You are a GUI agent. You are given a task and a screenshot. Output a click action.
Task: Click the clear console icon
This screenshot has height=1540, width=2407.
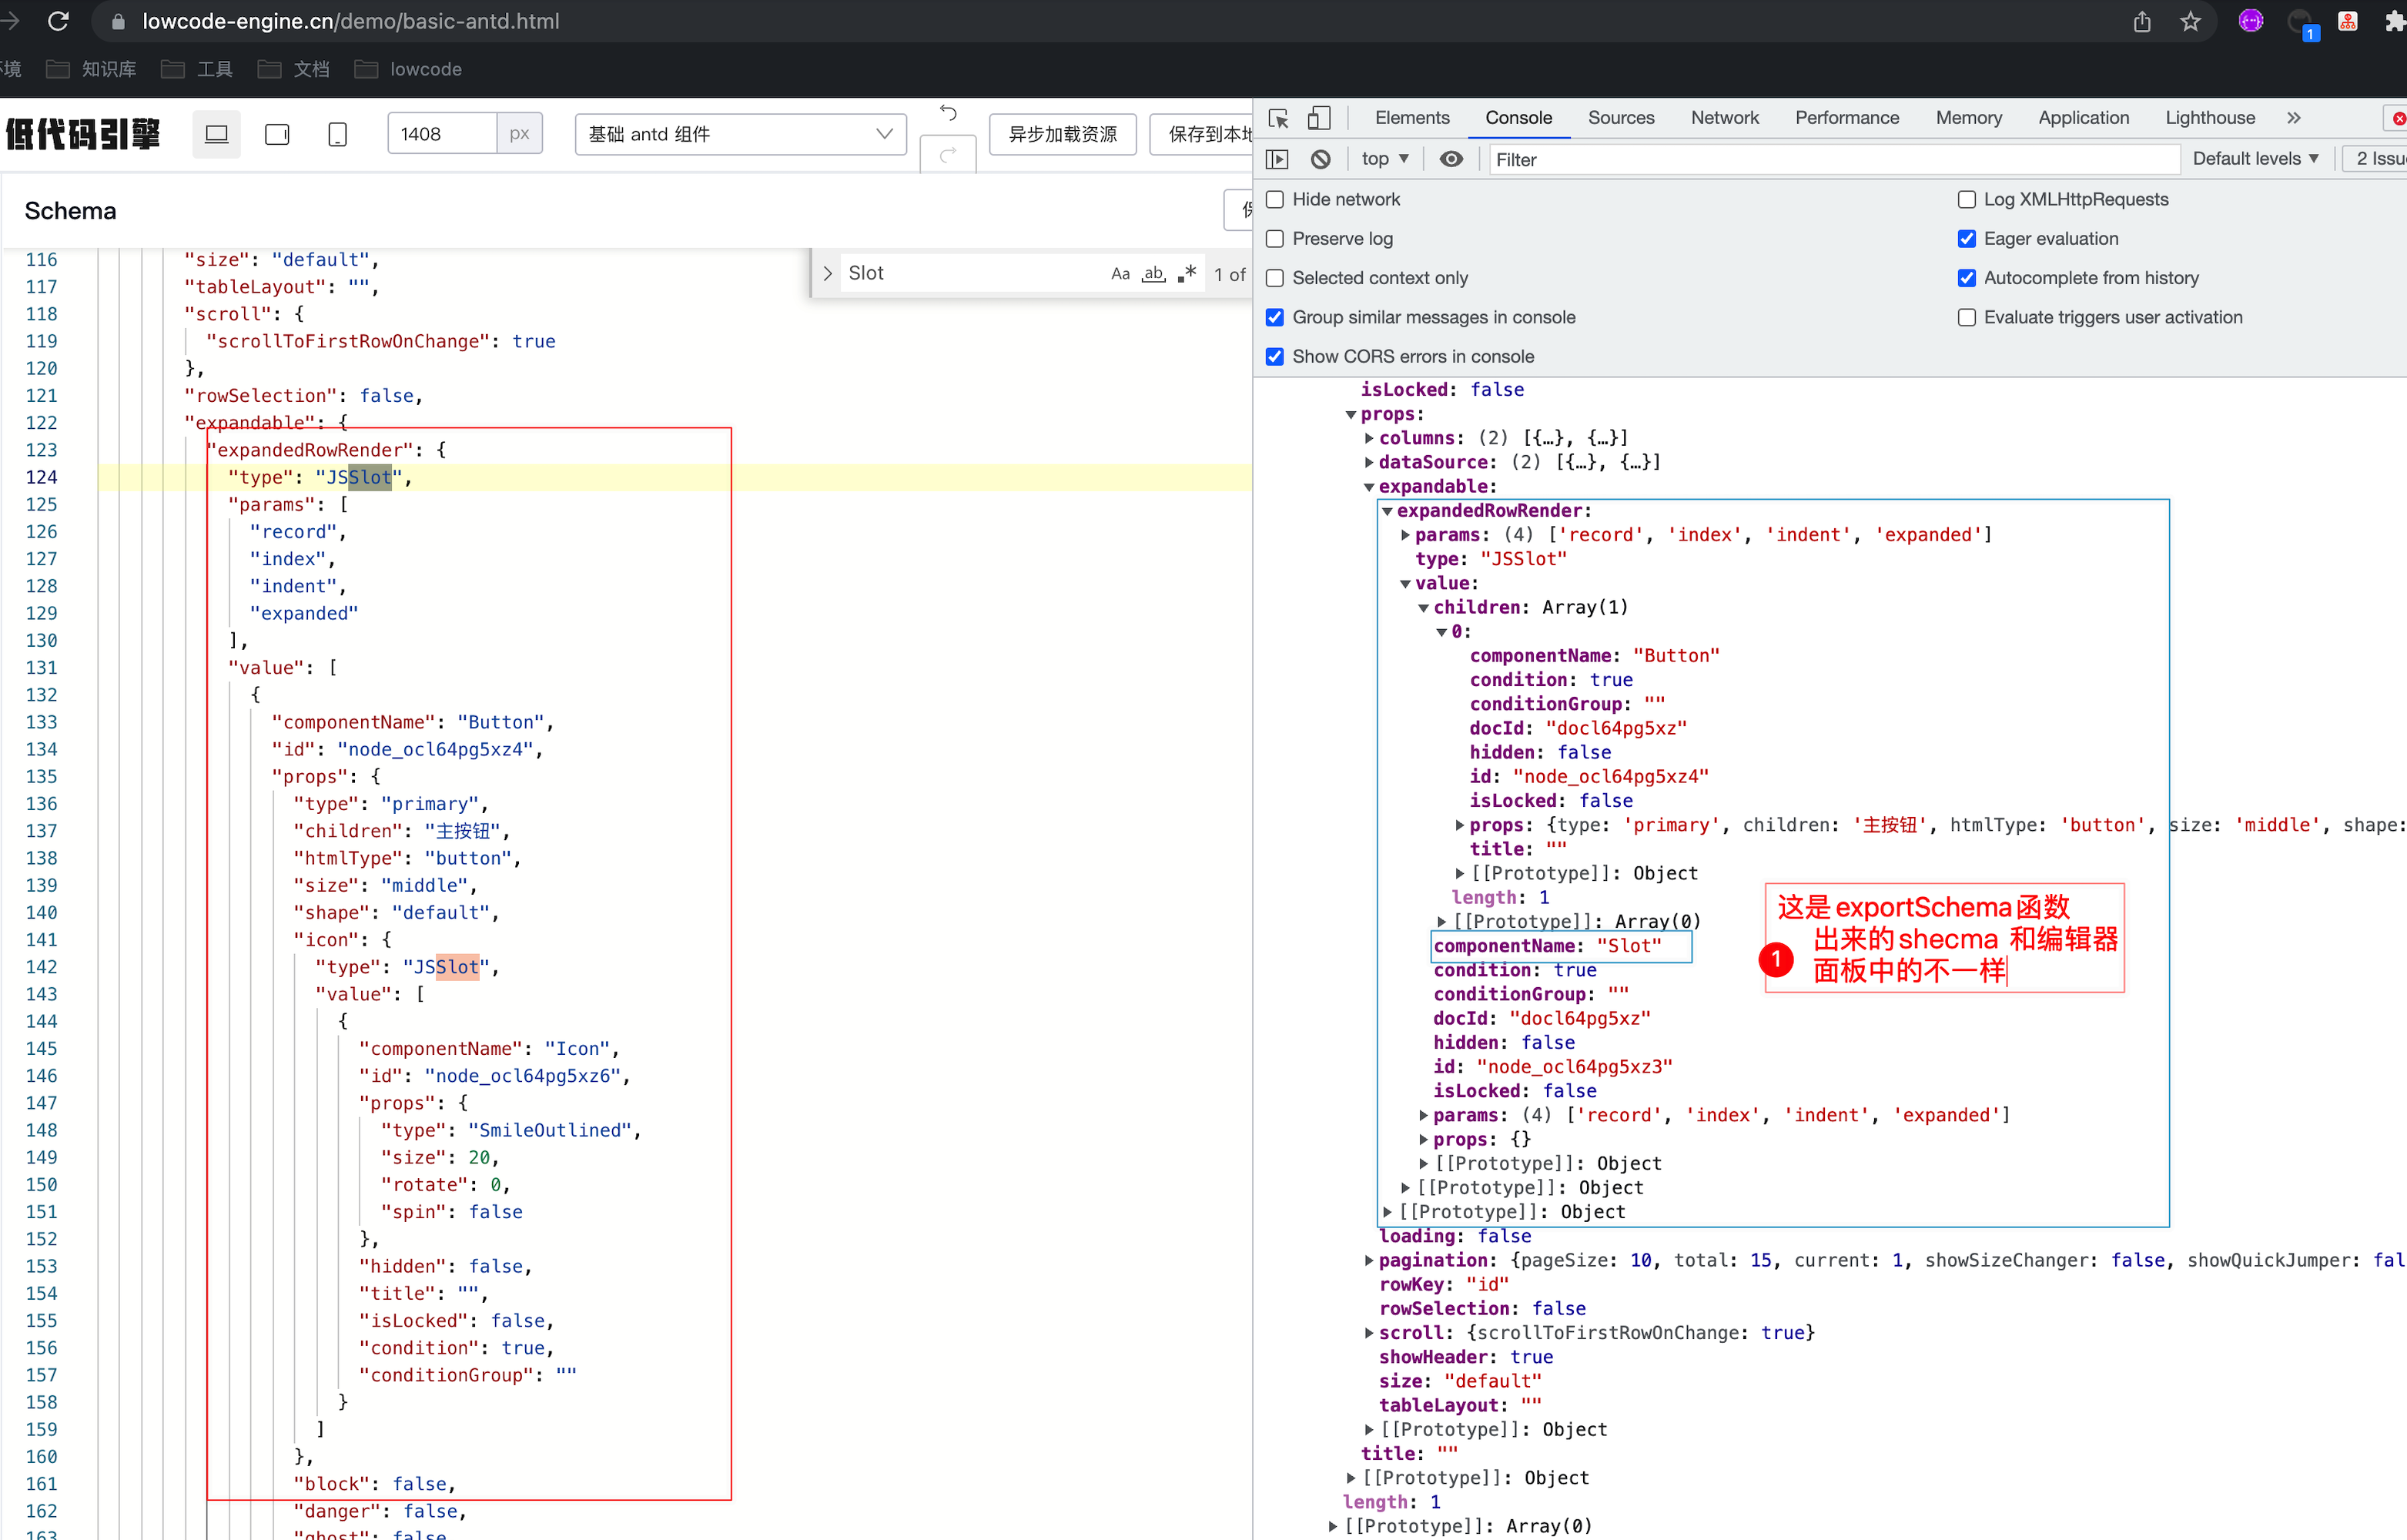[1321, 159]
